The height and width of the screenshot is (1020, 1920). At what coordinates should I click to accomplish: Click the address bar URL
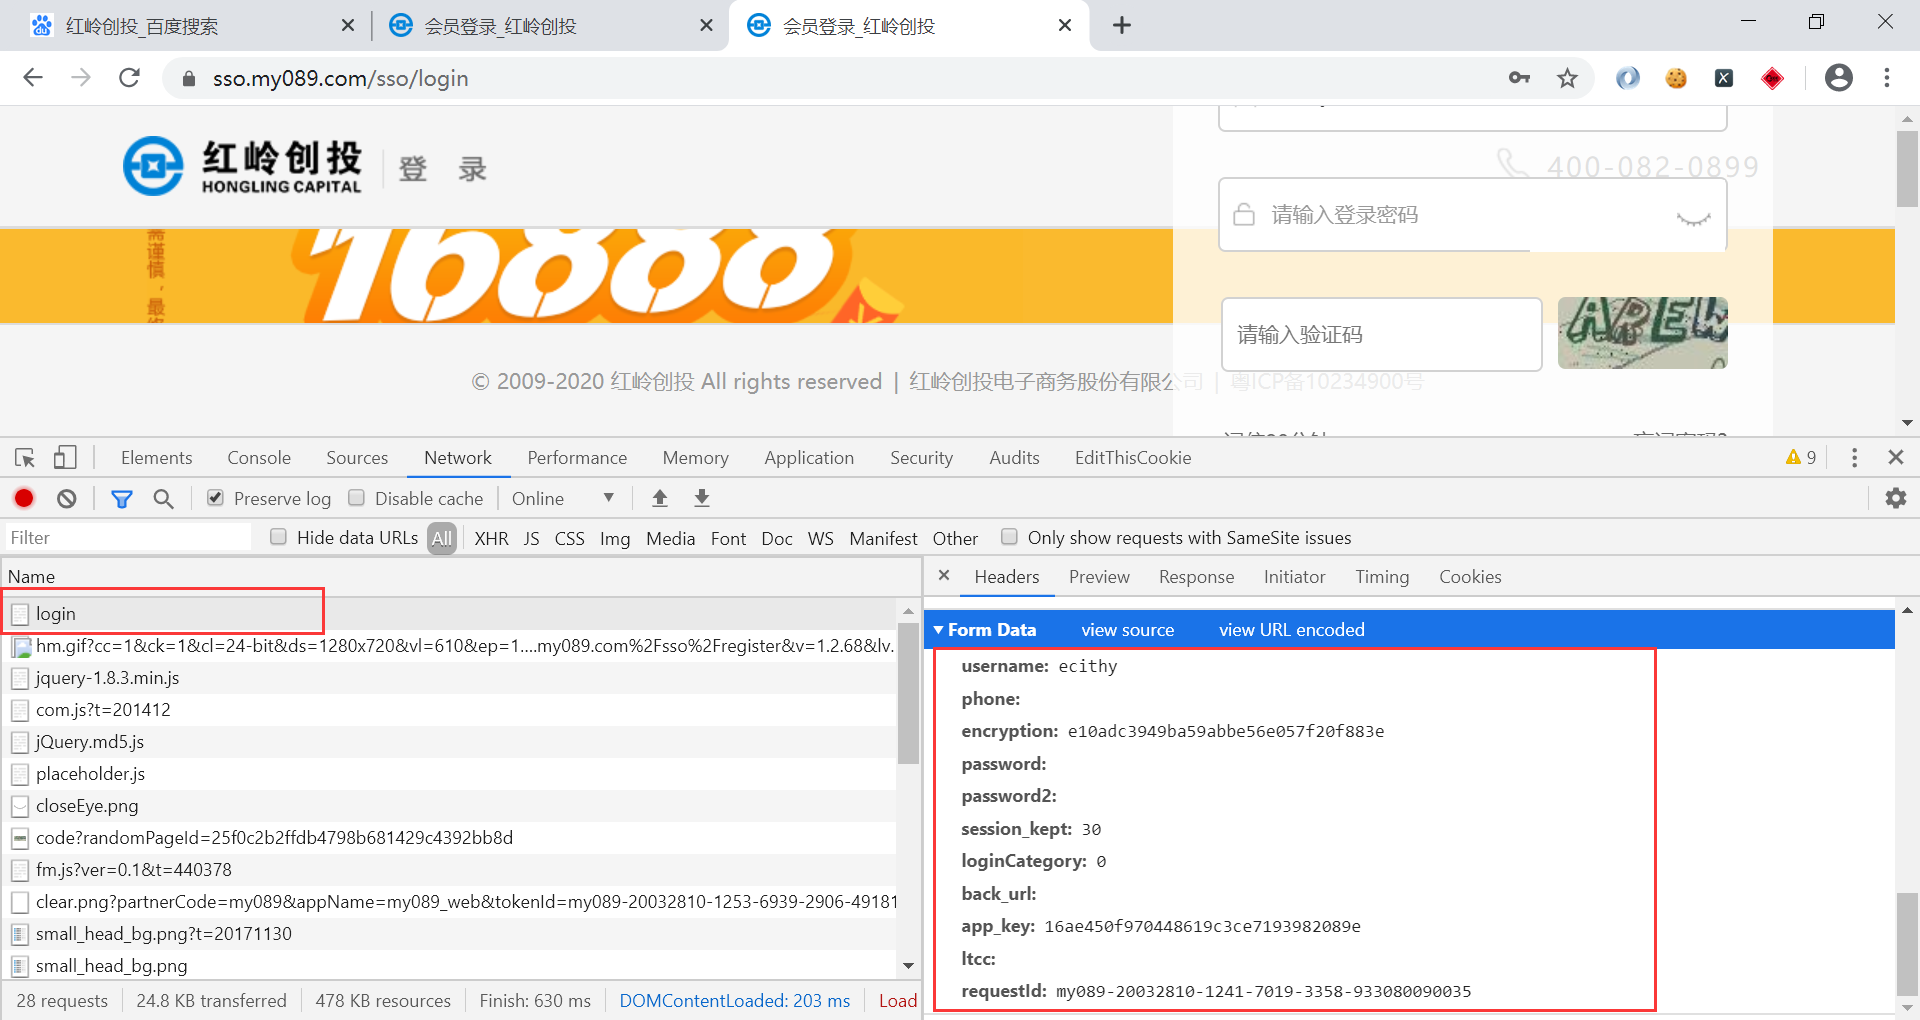(340, 78)
